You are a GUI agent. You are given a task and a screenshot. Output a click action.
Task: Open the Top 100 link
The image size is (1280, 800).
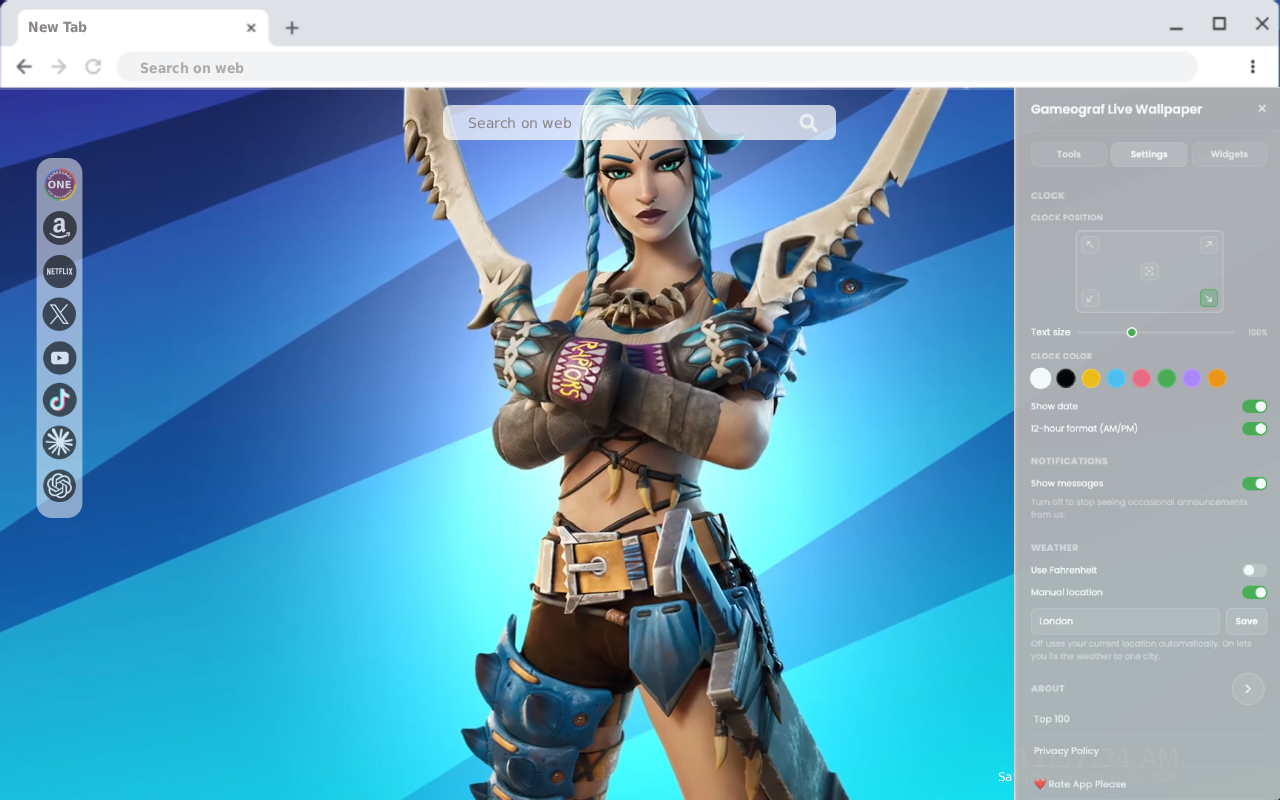click(x=1052, y=719)
